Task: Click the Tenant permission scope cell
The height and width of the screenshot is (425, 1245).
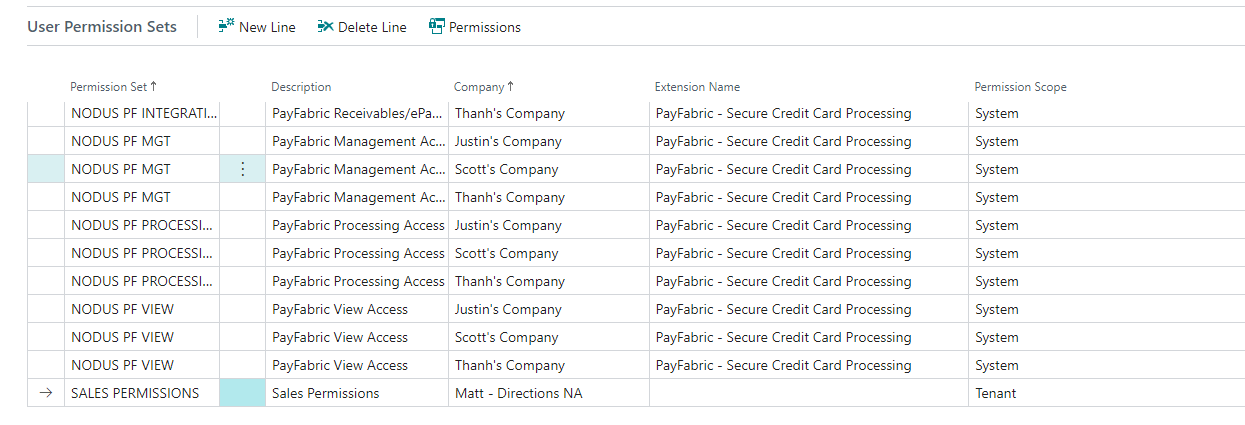Action: point(996,394)
